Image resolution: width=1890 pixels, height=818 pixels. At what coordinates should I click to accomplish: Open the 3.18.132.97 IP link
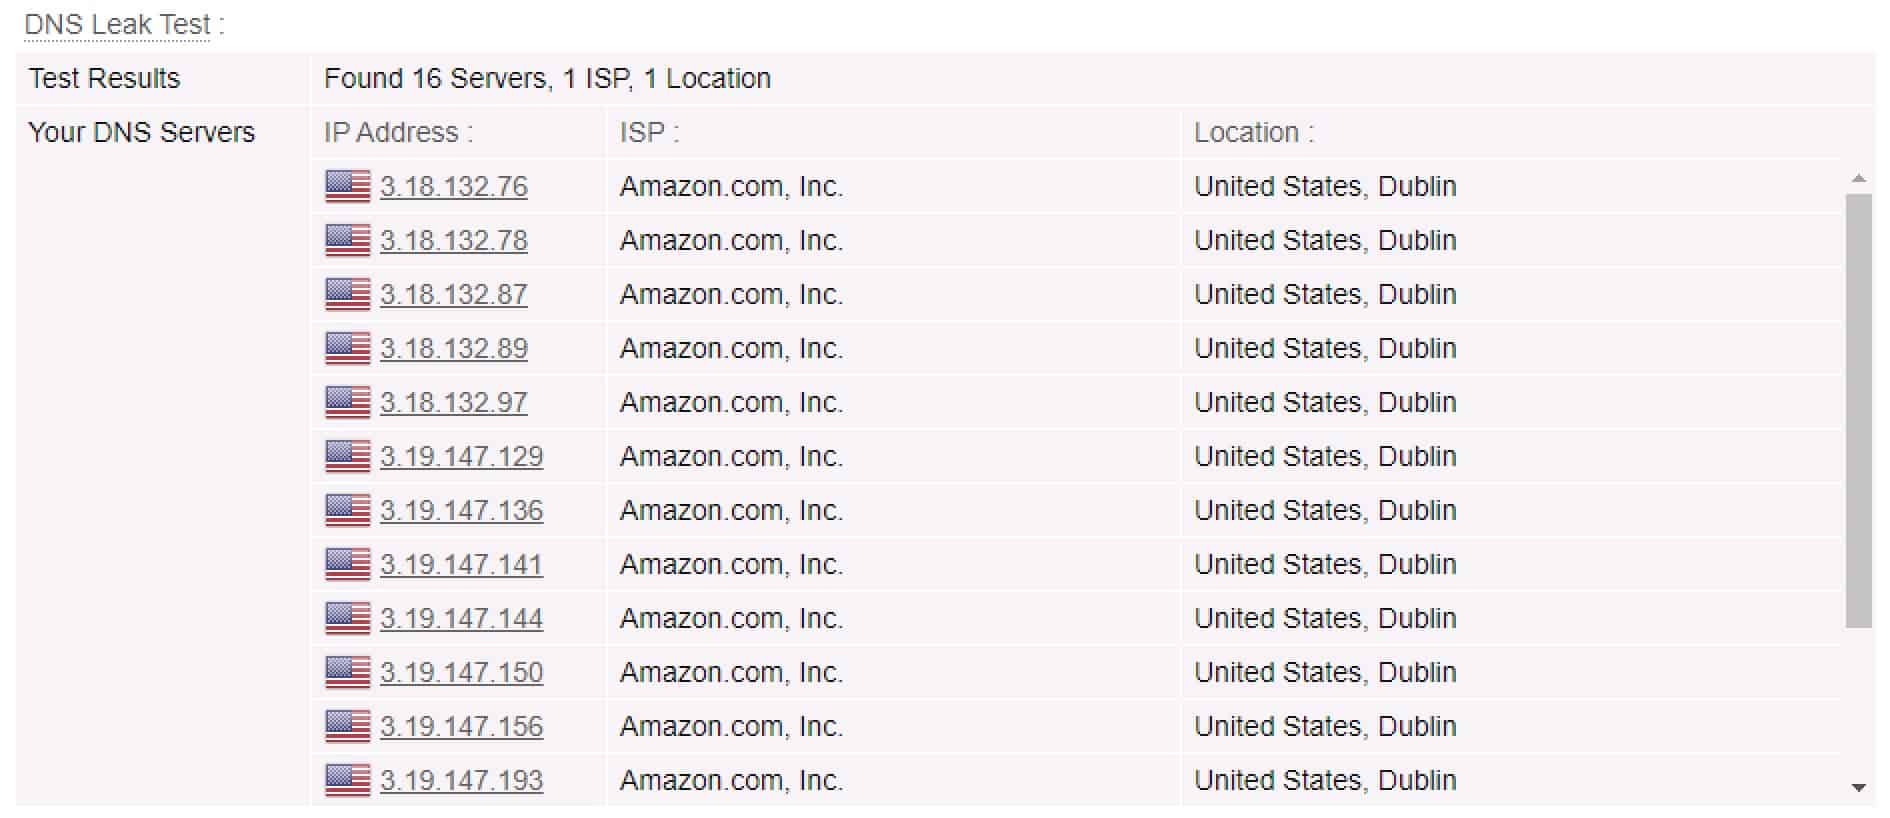click(x=454, y=403)
